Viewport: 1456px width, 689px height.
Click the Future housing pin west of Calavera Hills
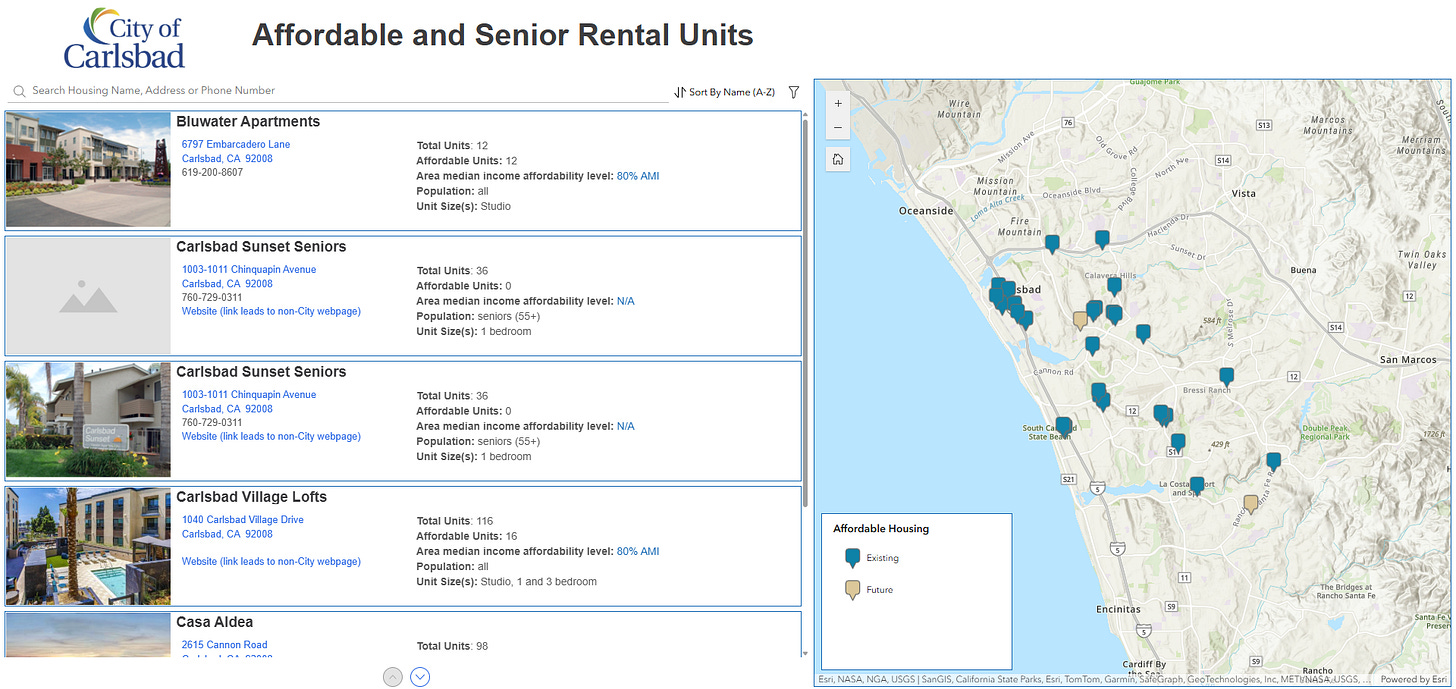click(1080, 319)
